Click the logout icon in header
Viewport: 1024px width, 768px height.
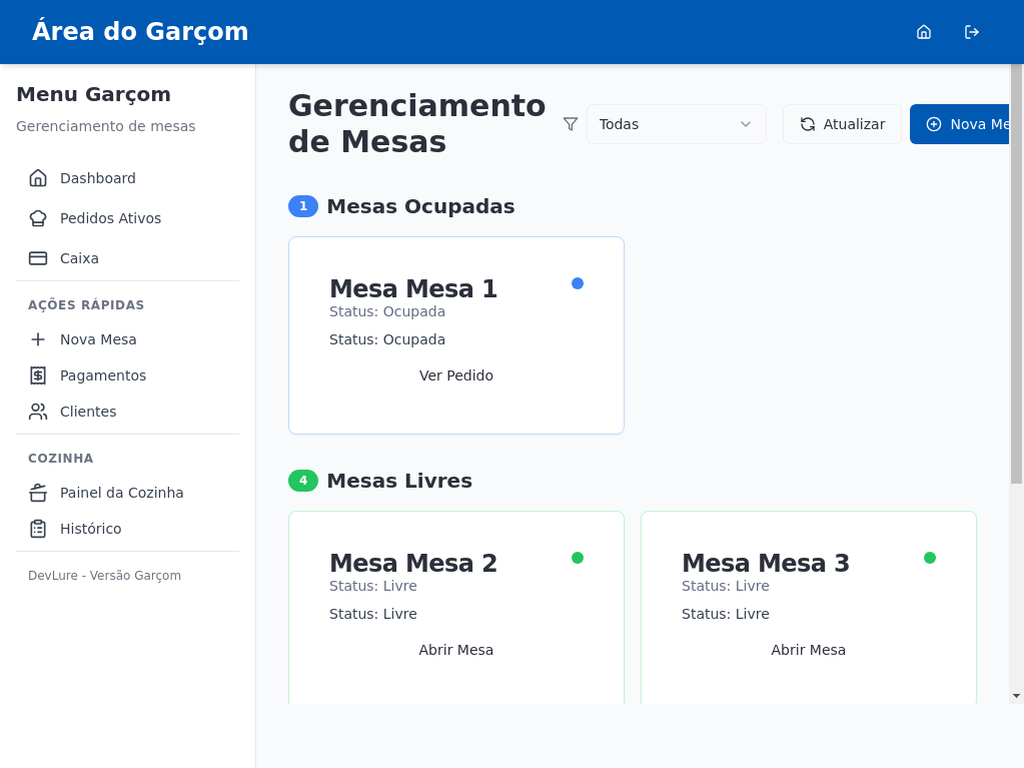click(x=972, y=32)
